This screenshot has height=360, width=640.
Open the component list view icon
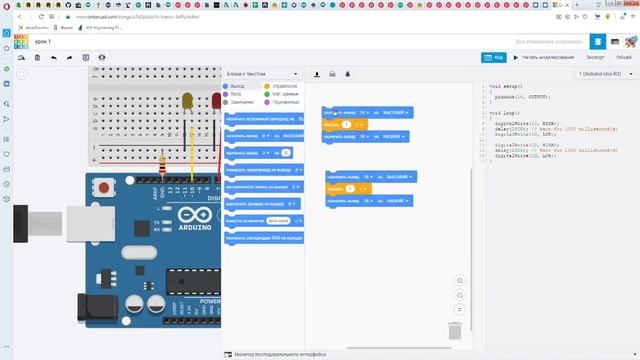pyautogui.click(x=615, y=42)
